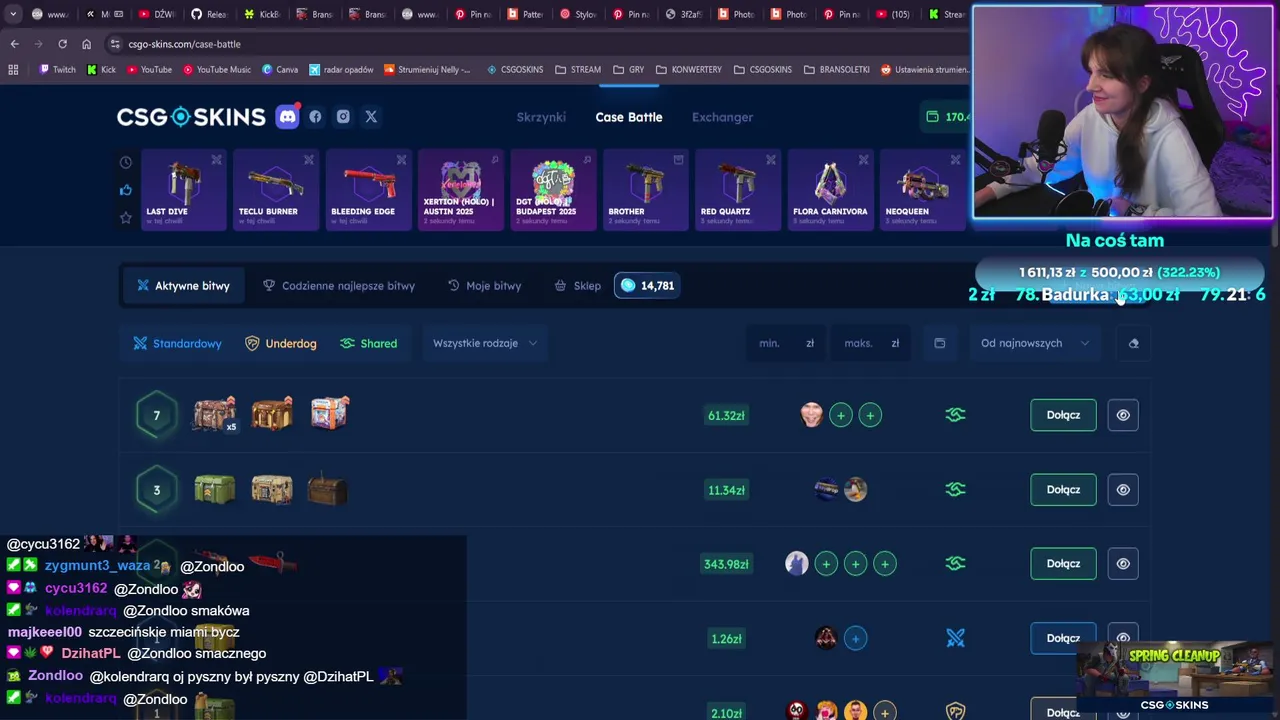The height and width of the screenshot is (720, 1280).
Task: Toggle Standardowy battle mode filter
Action: click(178, 343)
